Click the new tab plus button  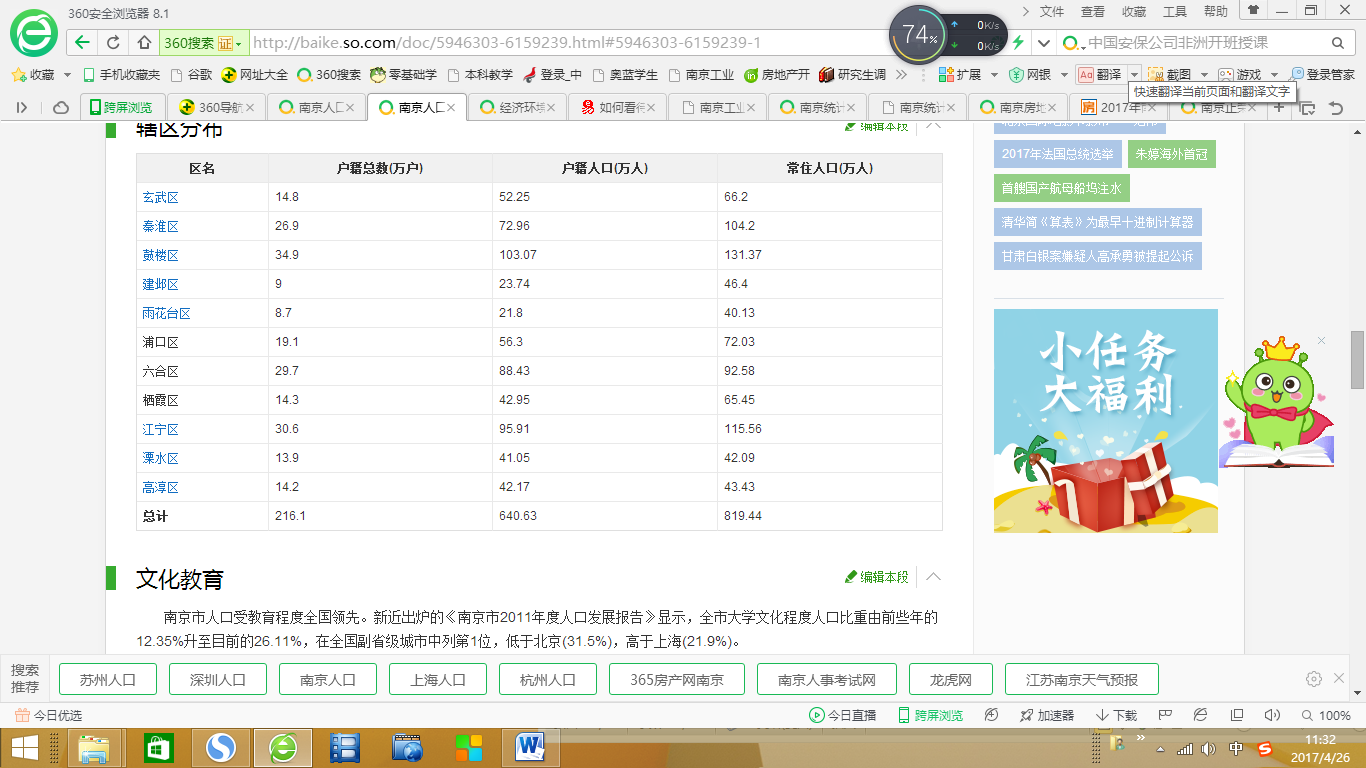pyautogui.click(x=1279, y=107)
